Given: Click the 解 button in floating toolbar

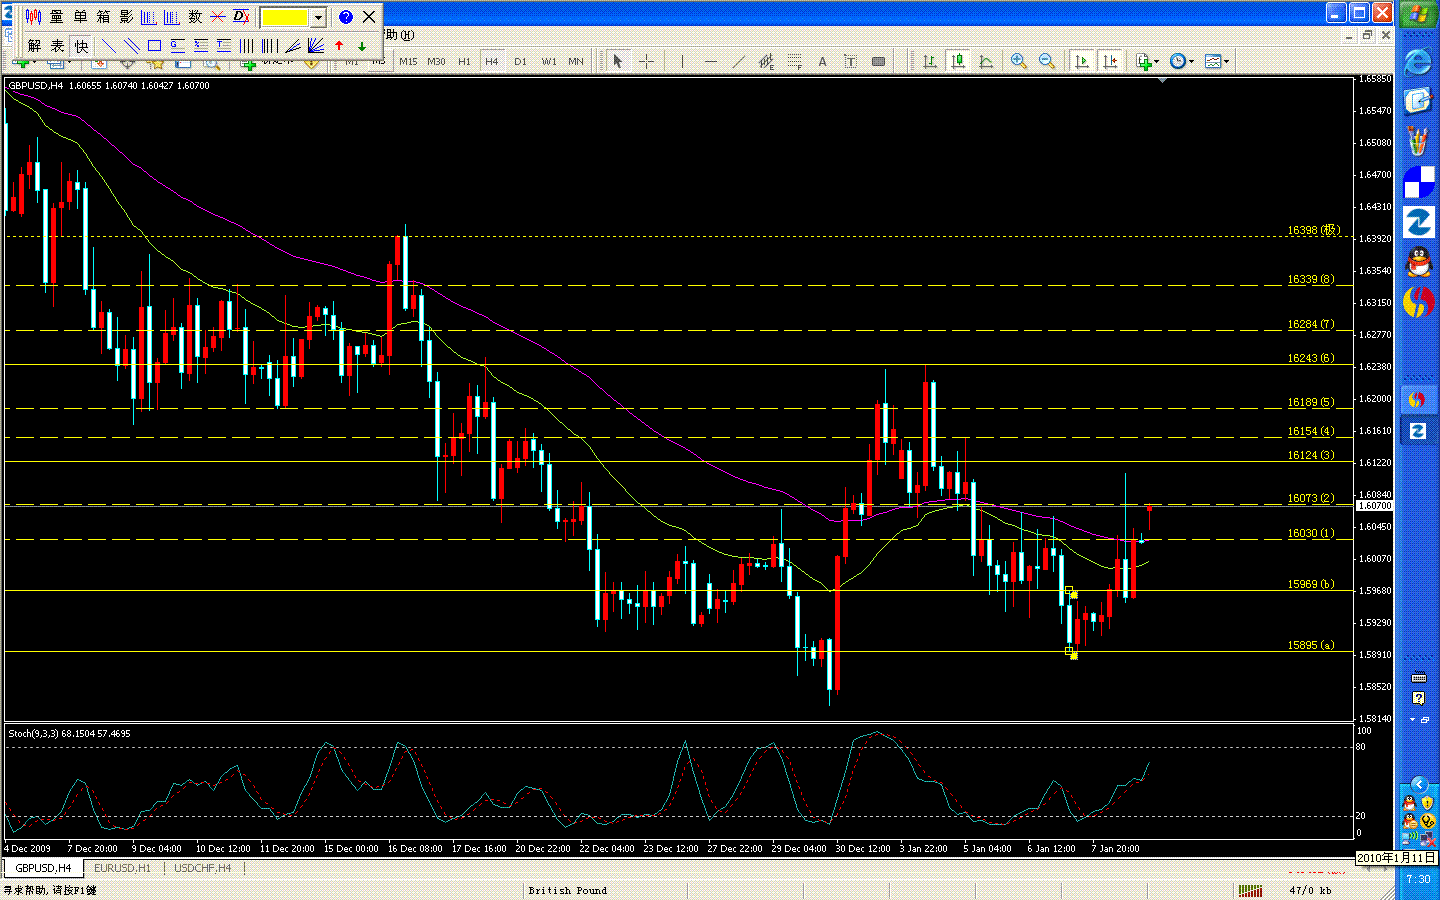Looking at the screenshot, I should click(35, 46).
